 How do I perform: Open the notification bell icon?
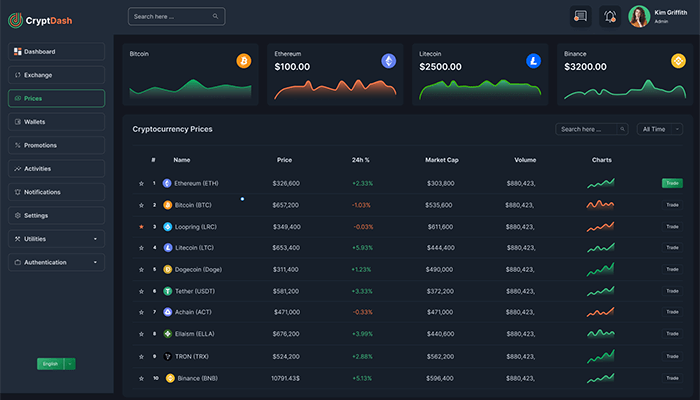(x=610, y=17)
